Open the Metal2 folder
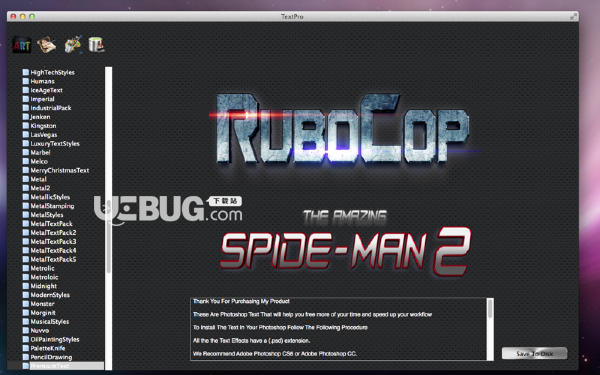Screen dimensions: 600x375 click(x=36, y=188)
